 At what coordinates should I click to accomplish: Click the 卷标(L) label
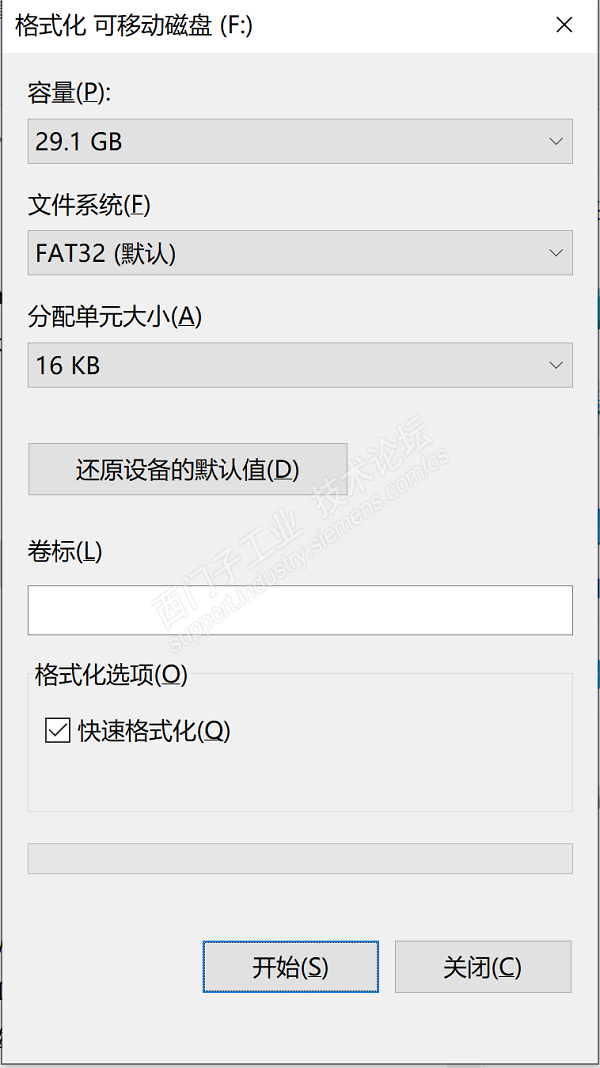tap(65, 551)
